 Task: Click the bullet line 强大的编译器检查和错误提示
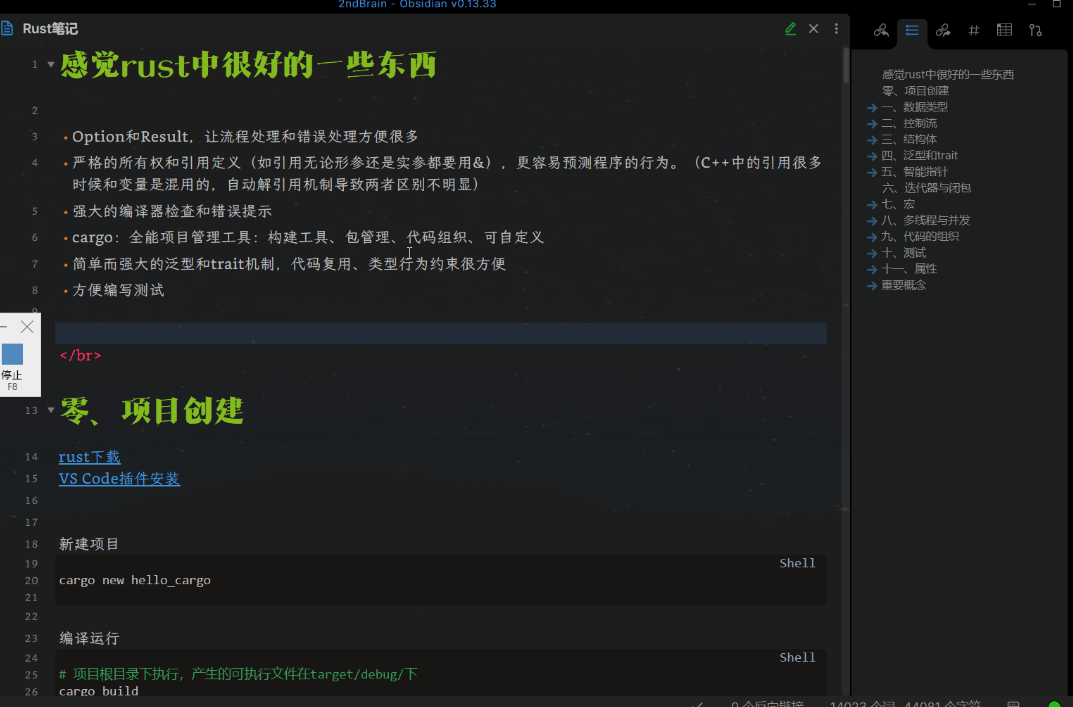click(x=172, y=211)
